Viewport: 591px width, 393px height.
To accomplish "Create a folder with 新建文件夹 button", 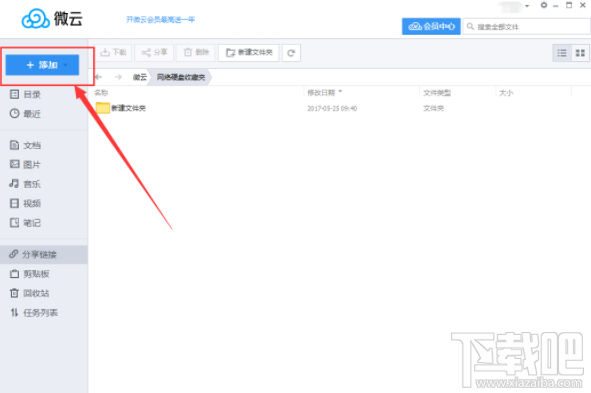I will pos(249,52).
